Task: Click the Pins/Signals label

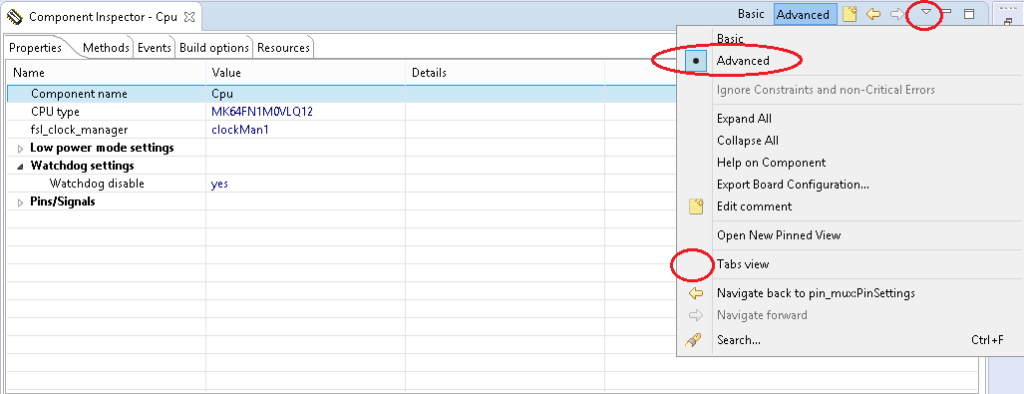Action: point(63,202)
